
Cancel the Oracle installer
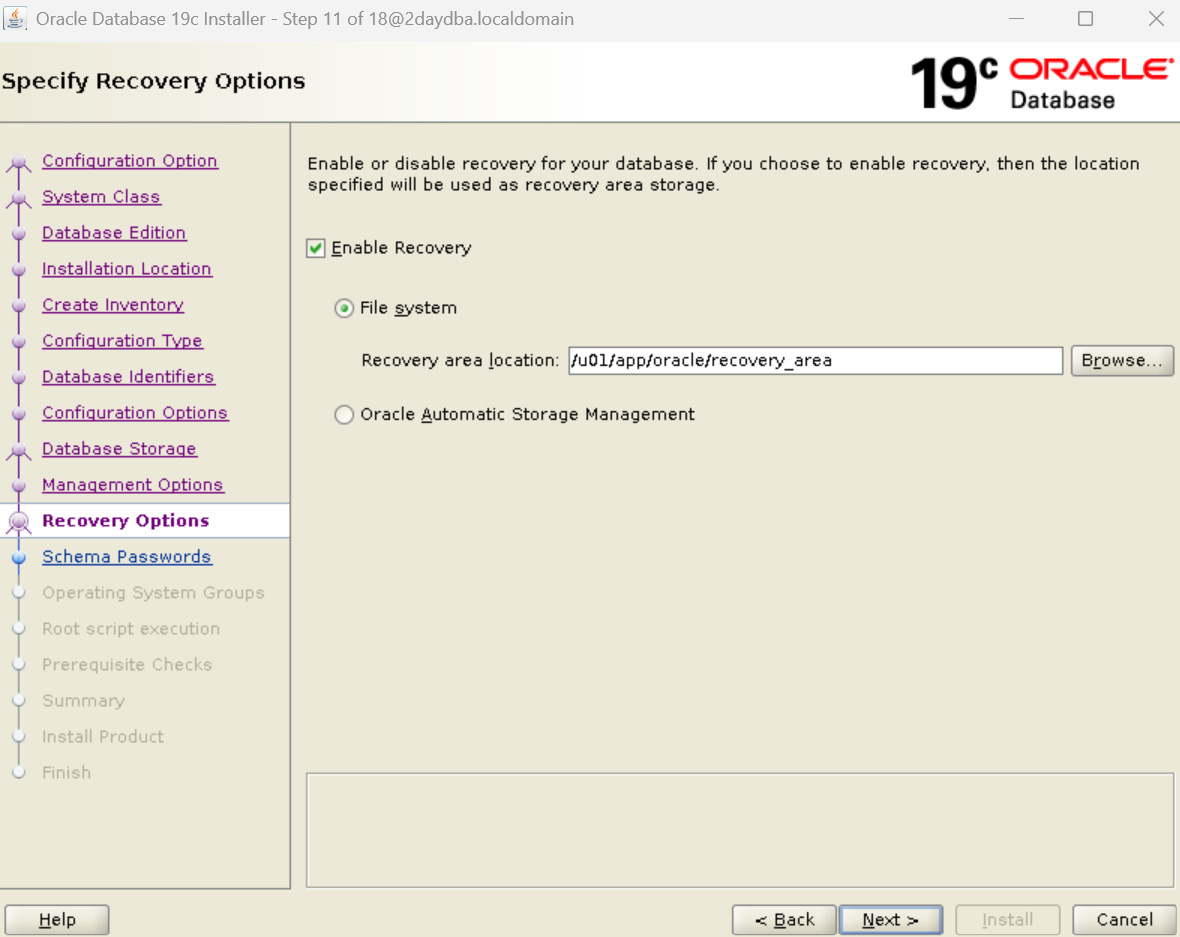tap(1124, 920)
